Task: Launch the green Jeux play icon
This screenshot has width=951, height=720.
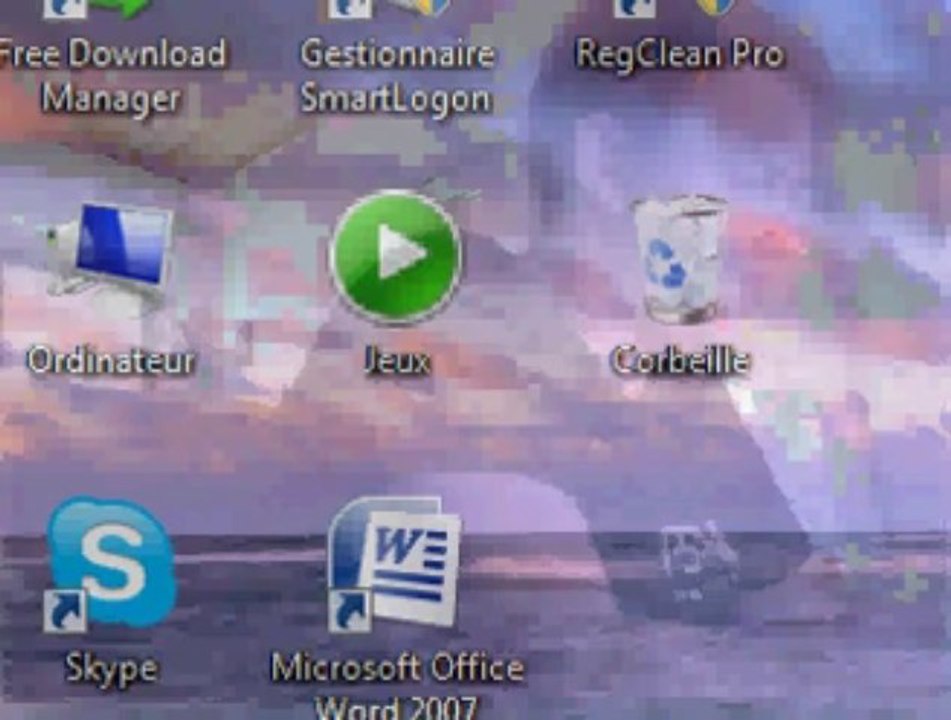Action: 395,257
